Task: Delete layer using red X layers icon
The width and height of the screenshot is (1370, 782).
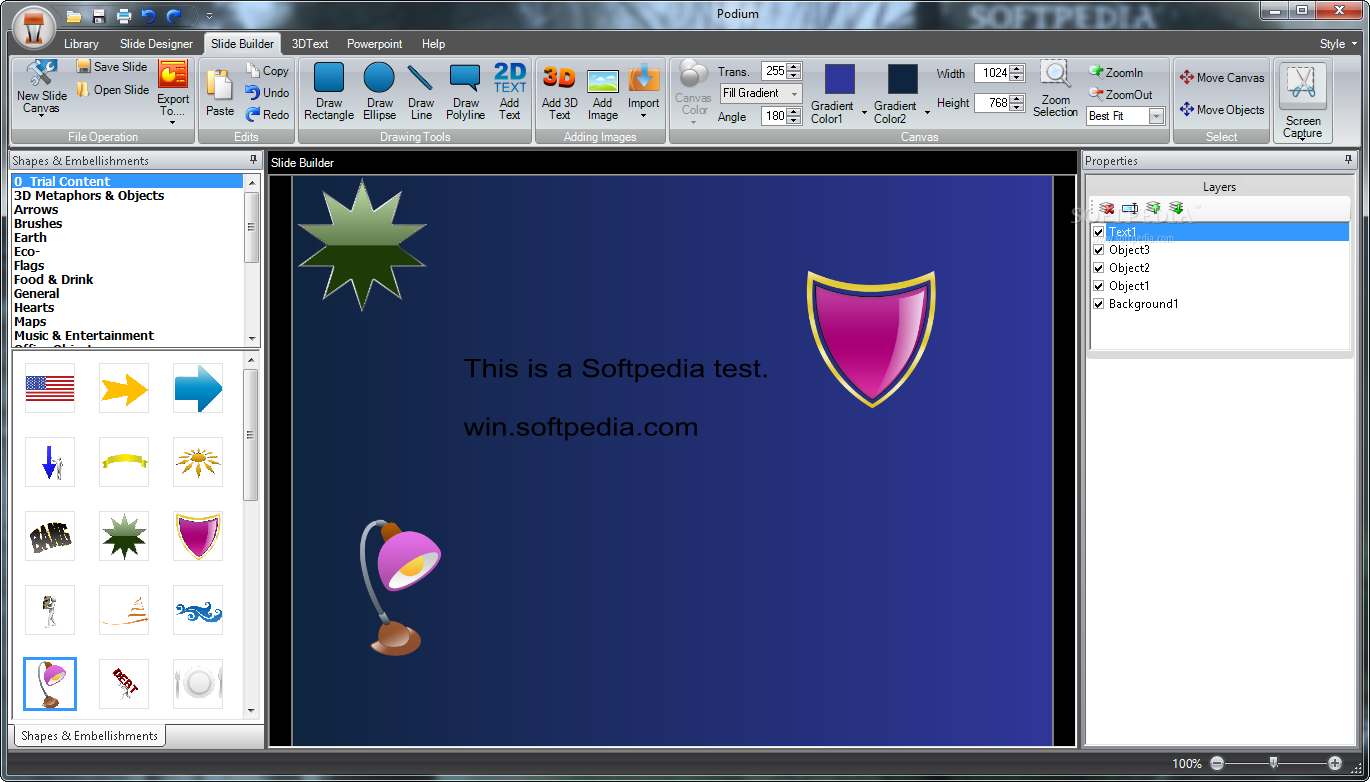Action: 1107,208
